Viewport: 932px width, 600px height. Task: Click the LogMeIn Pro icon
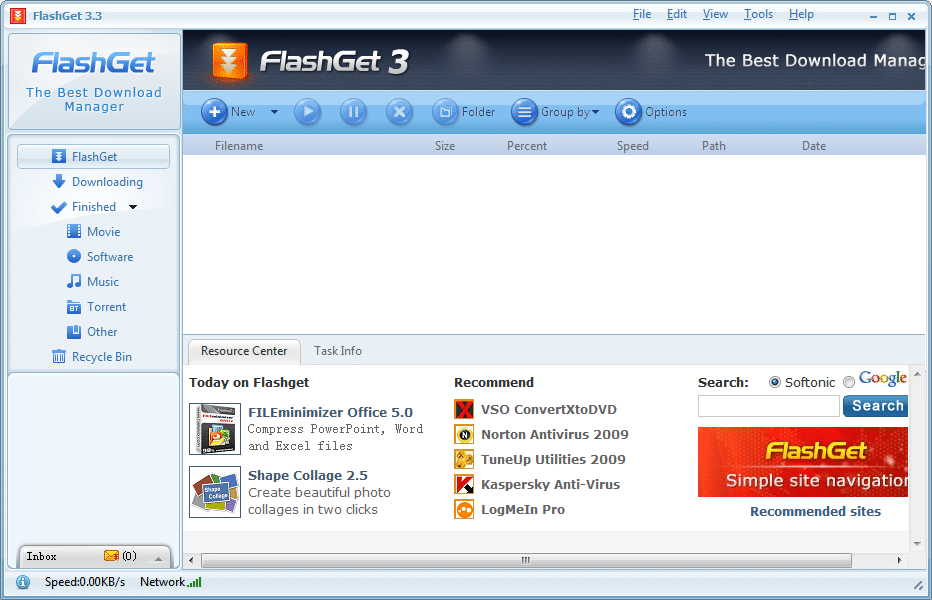click(464, 509)
